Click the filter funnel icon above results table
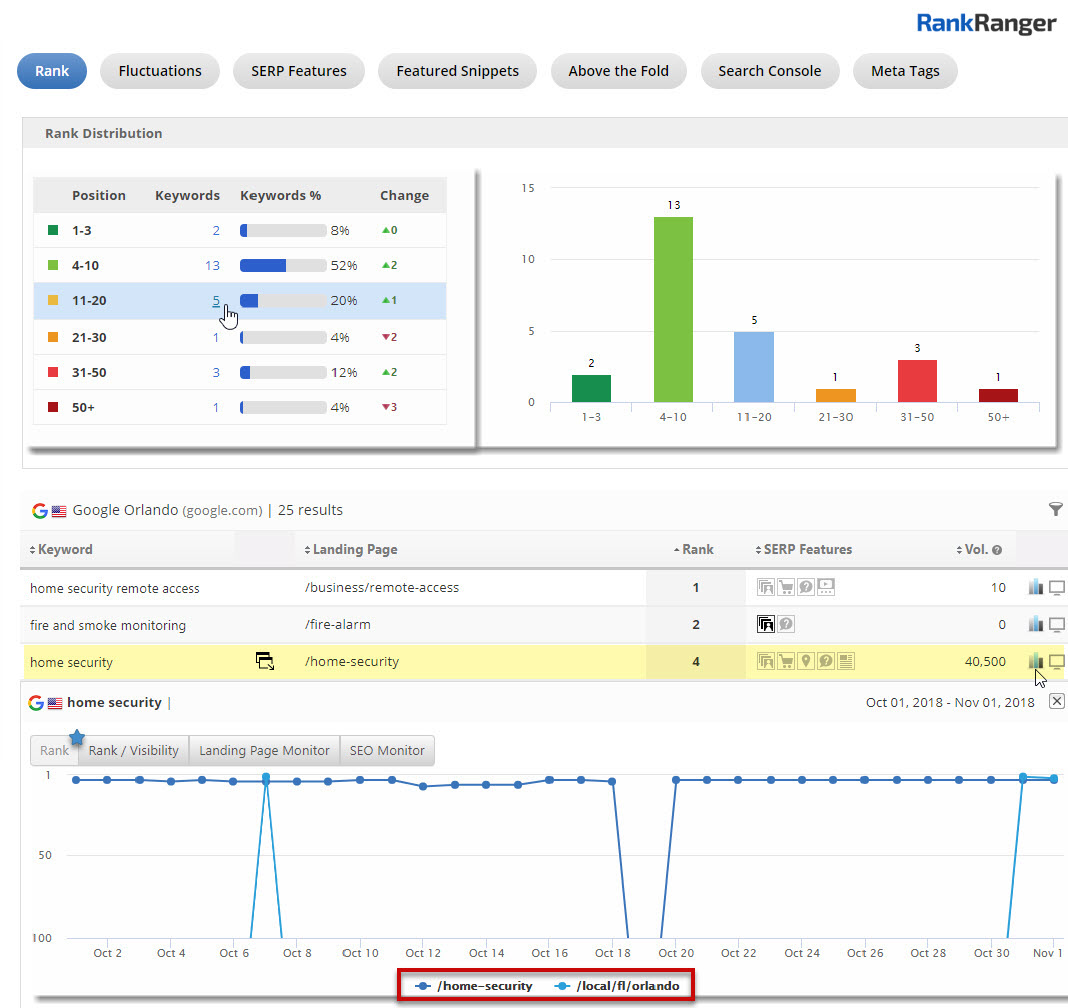 click(1055, 510)
